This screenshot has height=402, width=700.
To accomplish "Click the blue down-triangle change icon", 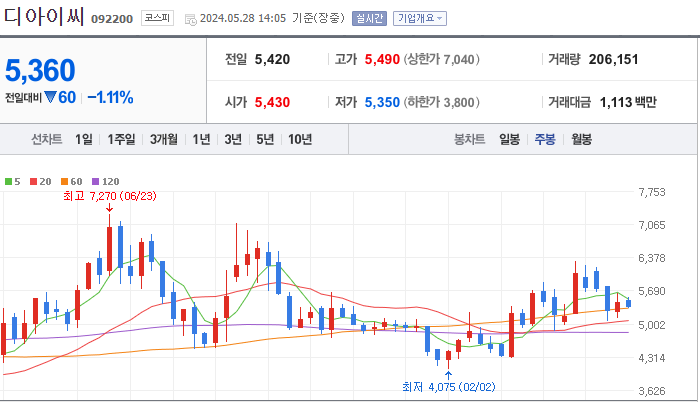I will [x=50, y=97].
